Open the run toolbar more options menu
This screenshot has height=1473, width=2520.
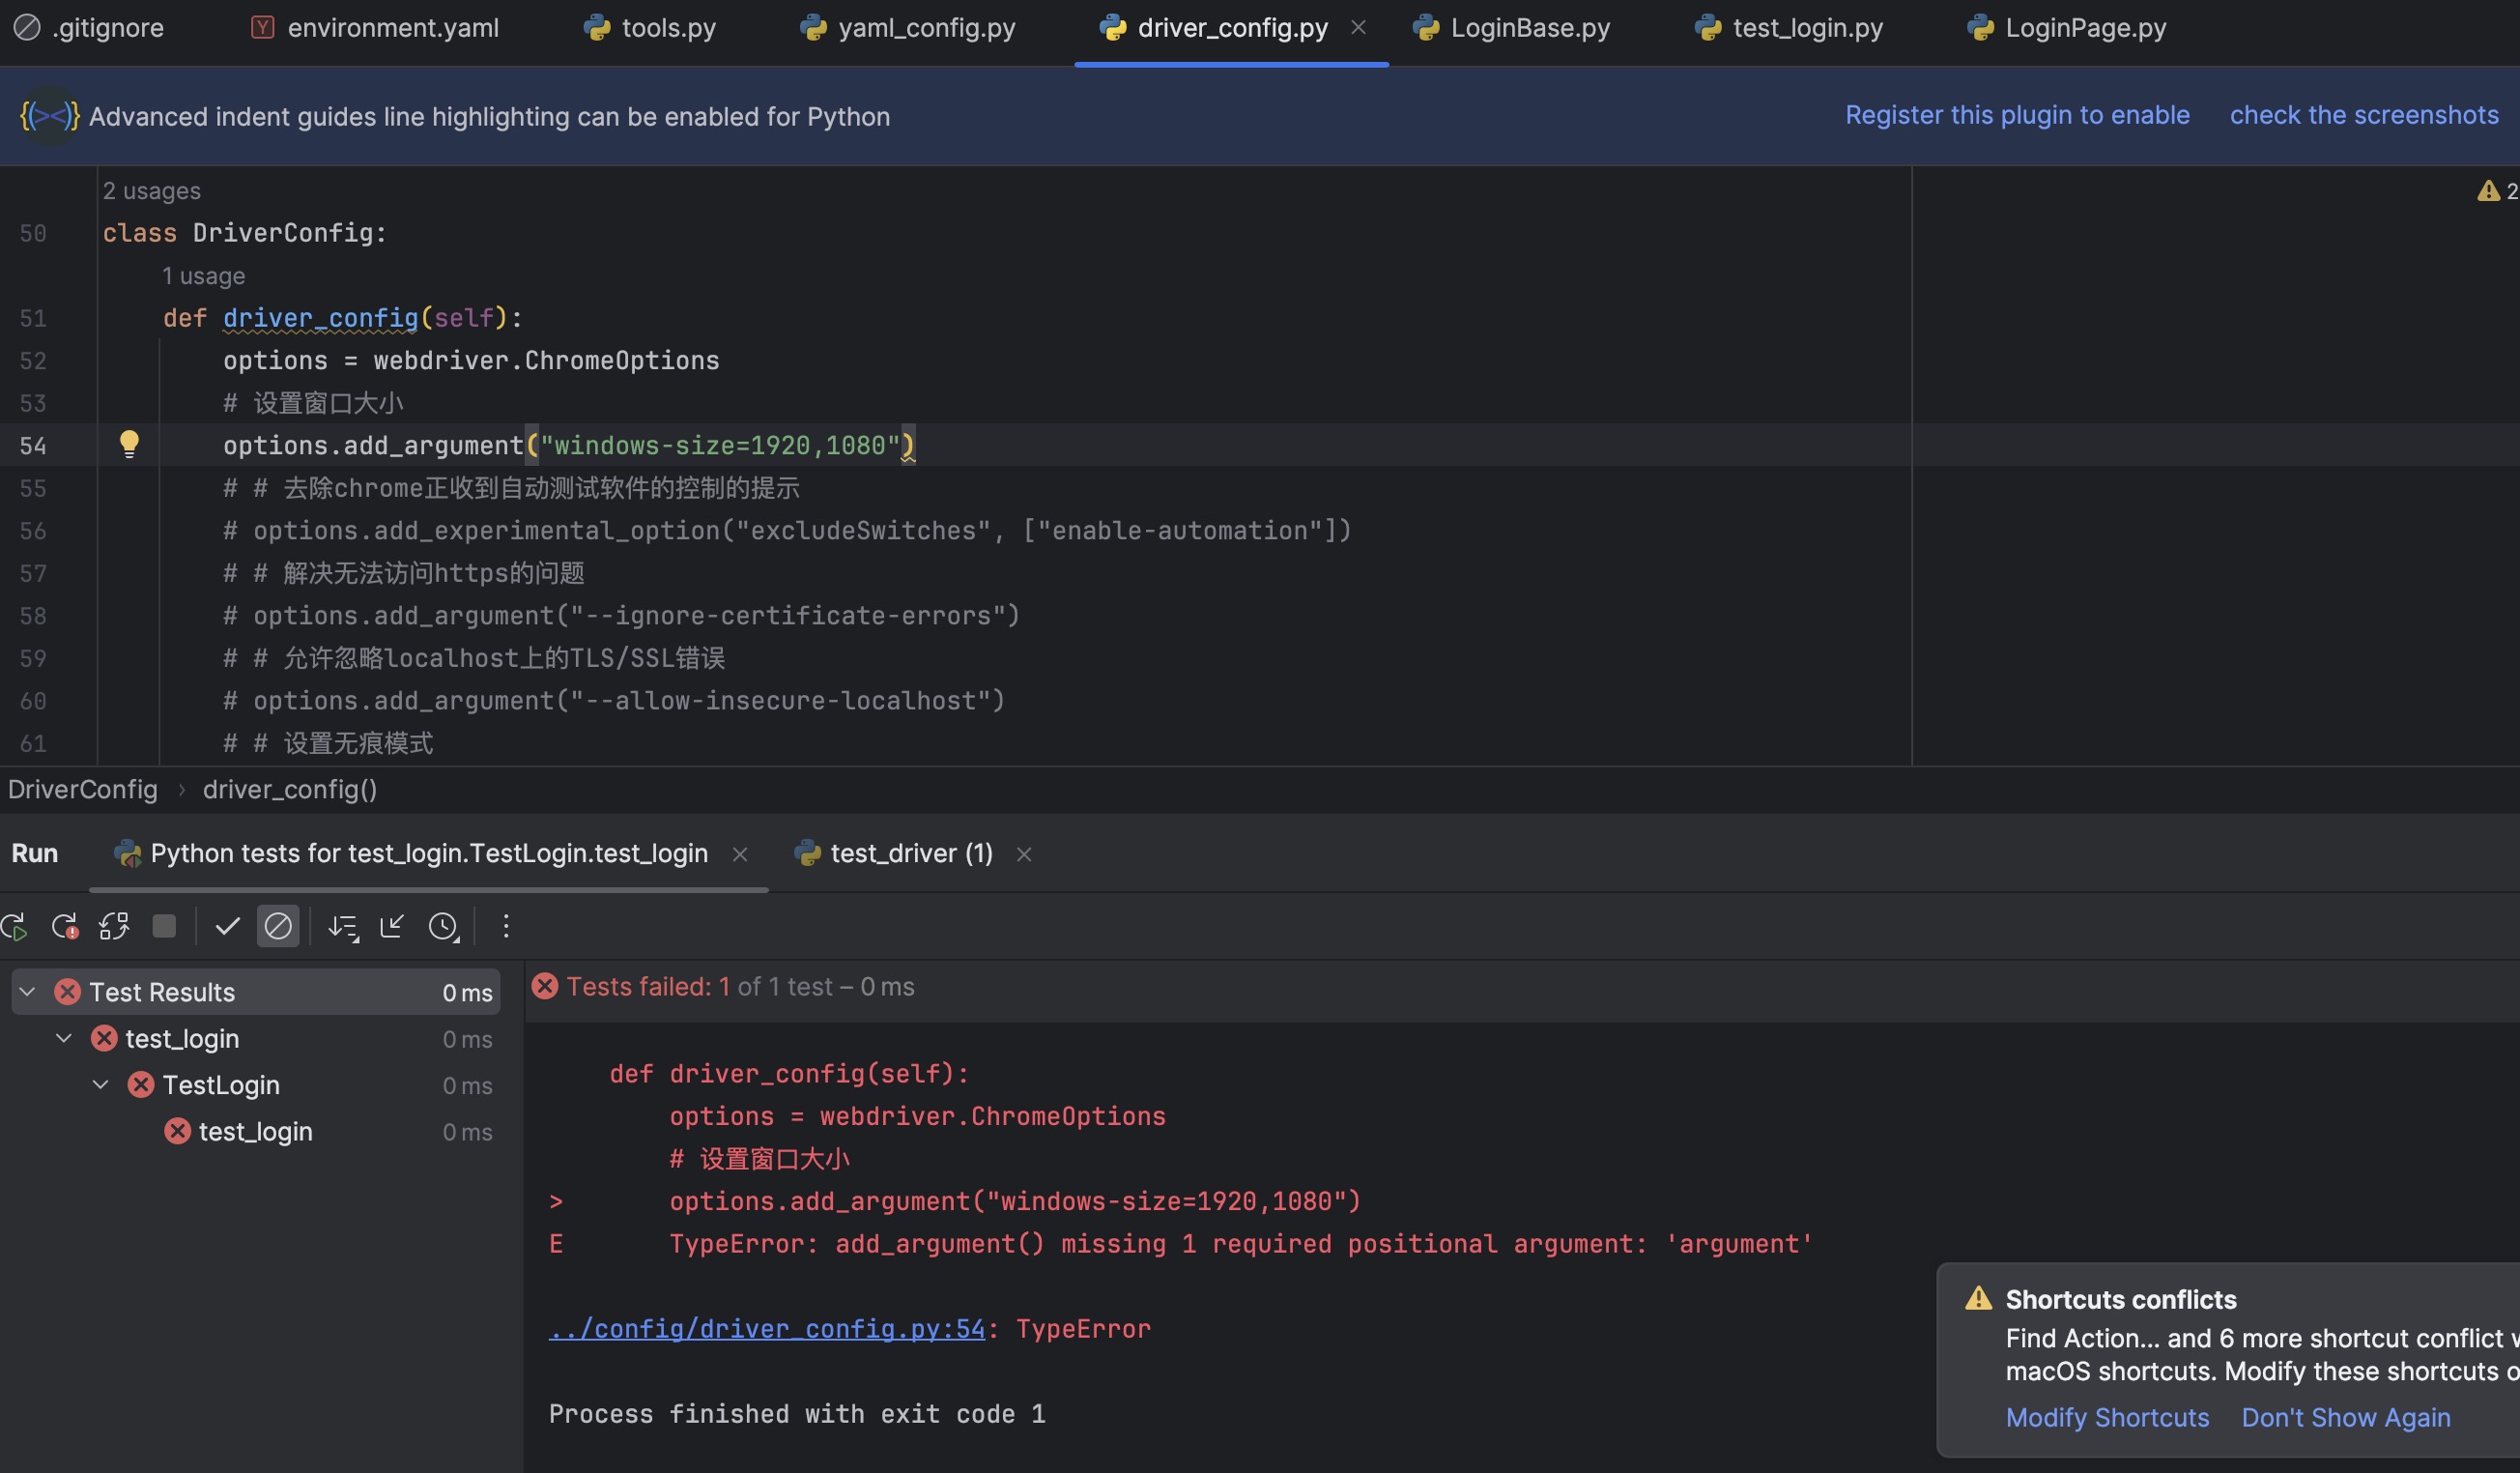[x=506, y=926]
